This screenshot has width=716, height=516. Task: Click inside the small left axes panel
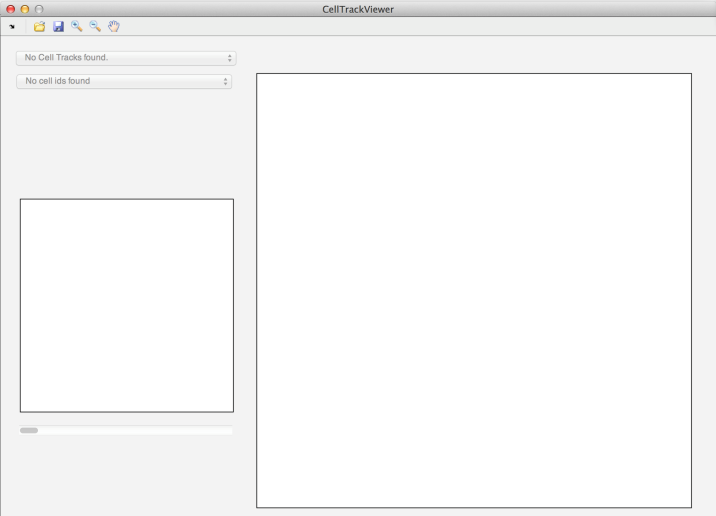coord(127,305)
